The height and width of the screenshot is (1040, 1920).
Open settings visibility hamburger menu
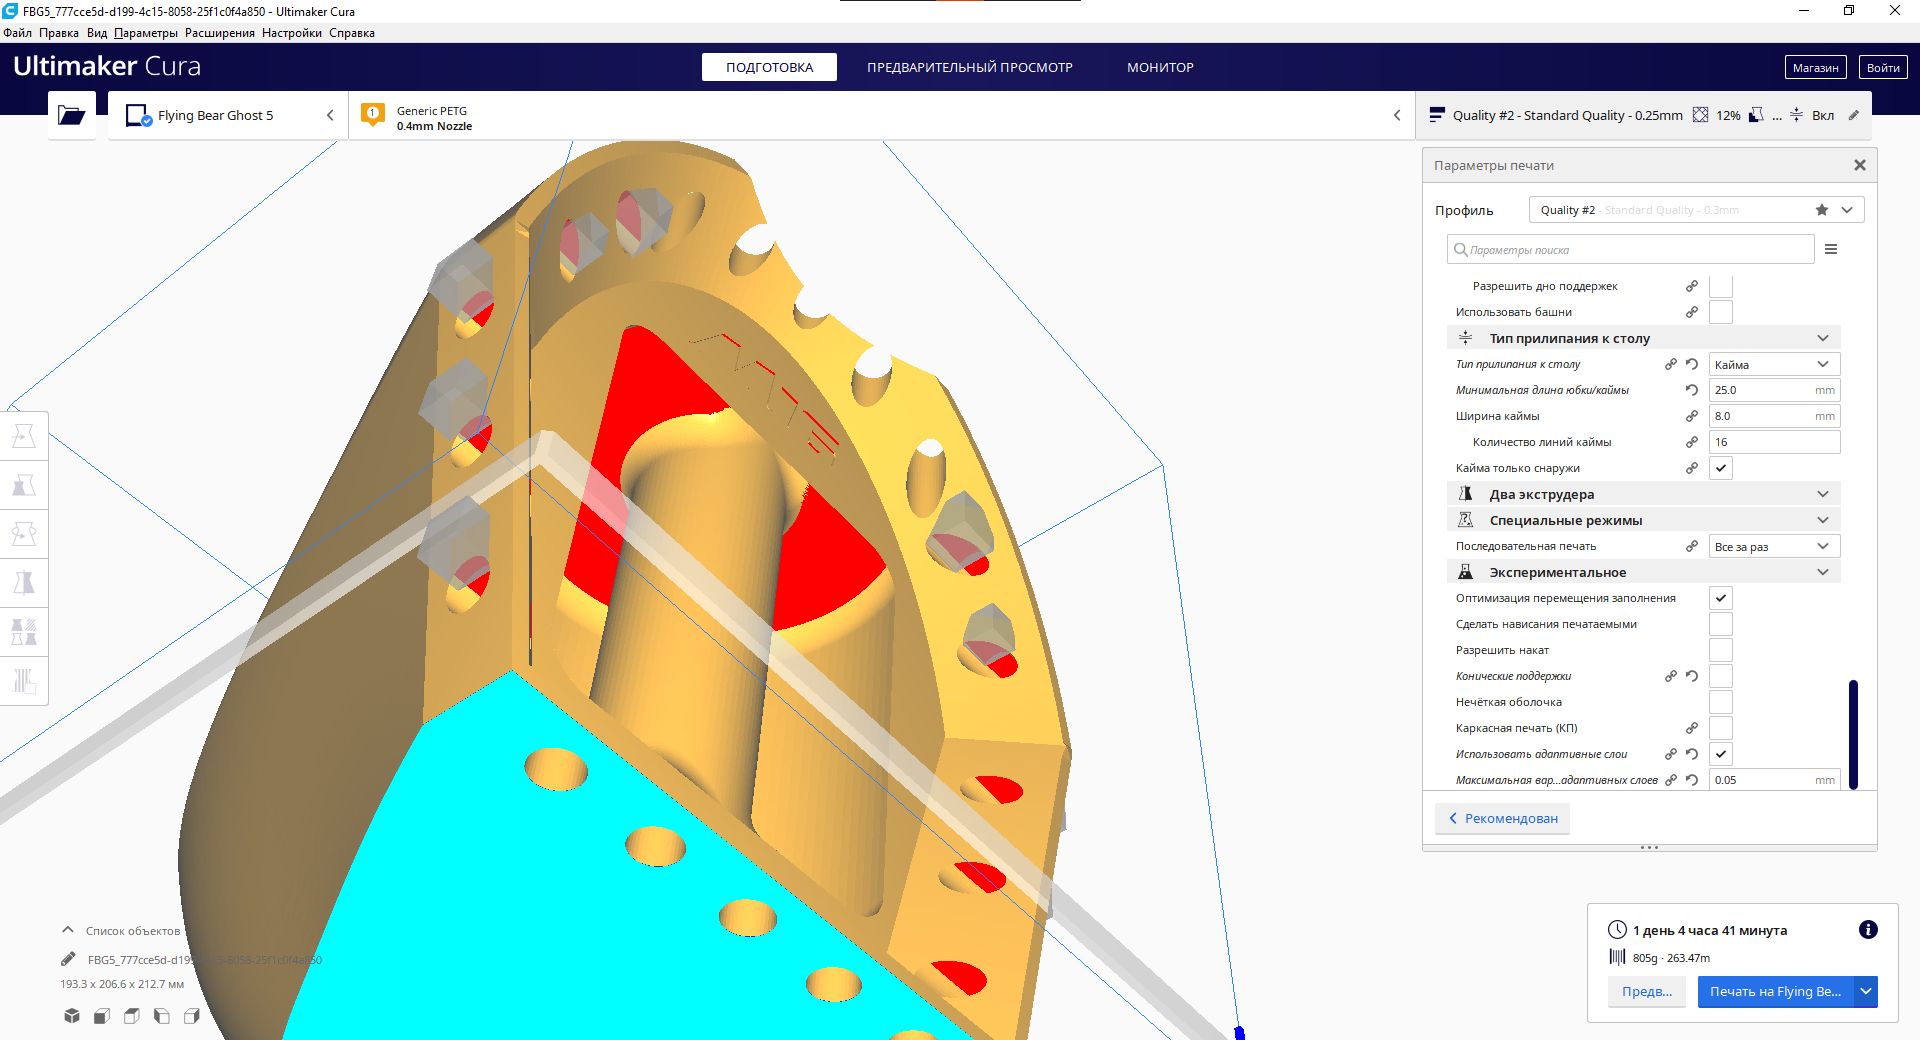click(x=1831, y=249)
